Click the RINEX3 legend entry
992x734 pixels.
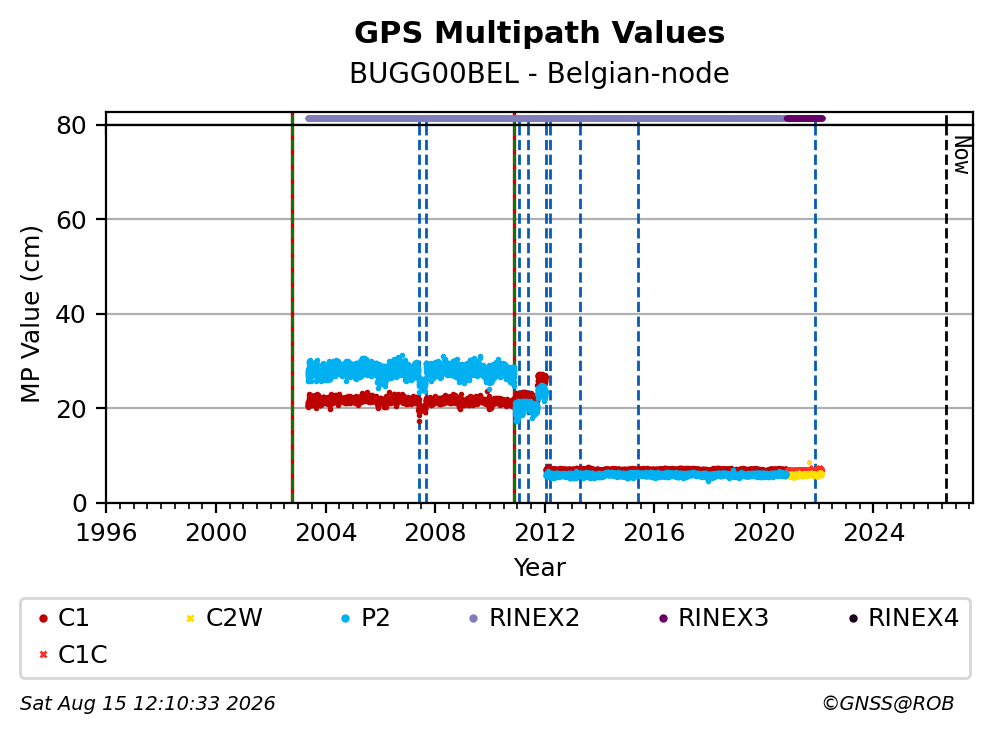tap(713, 618)
